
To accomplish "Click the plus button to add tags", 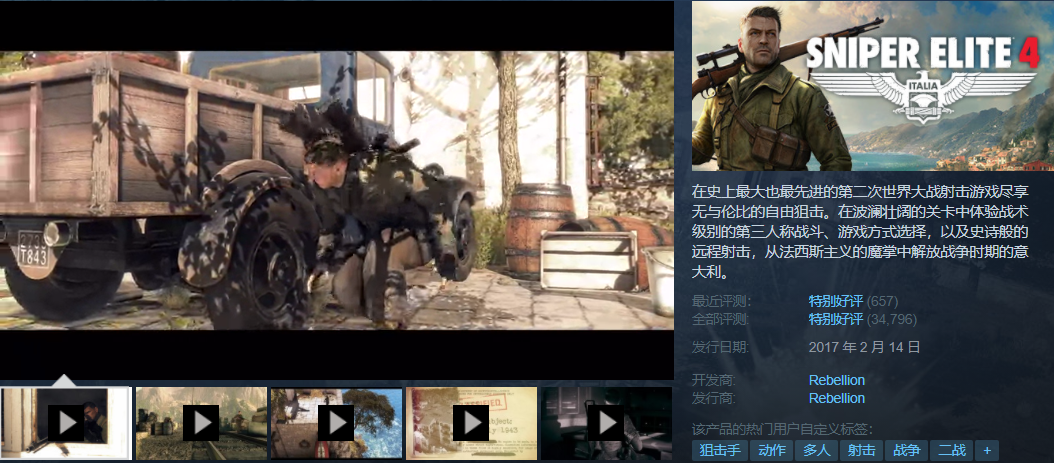I will click(987, 450).
